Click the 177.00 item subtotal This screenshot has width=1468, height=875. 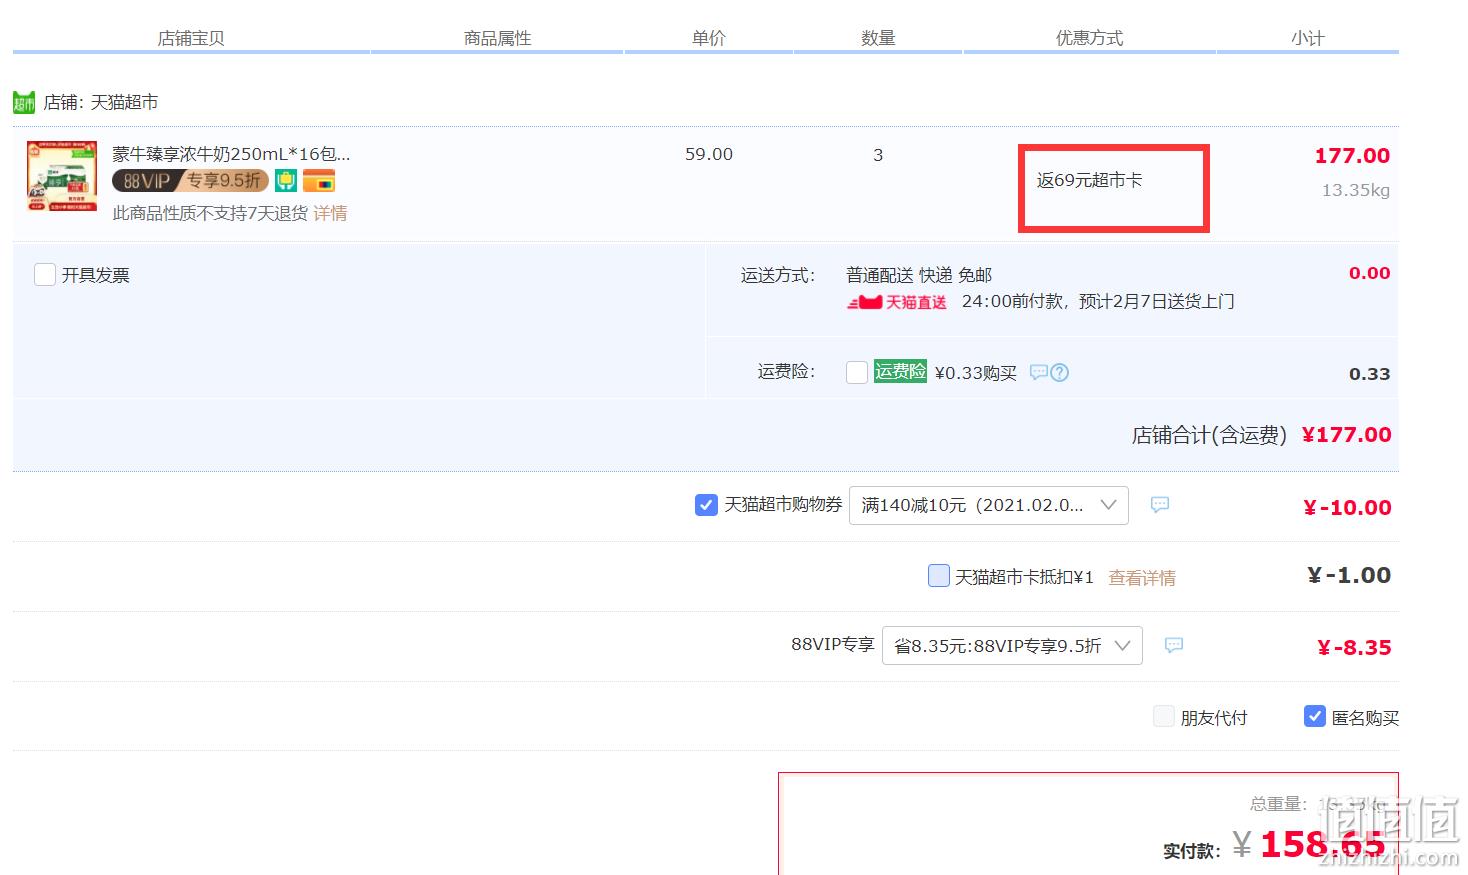point(1352,155)
